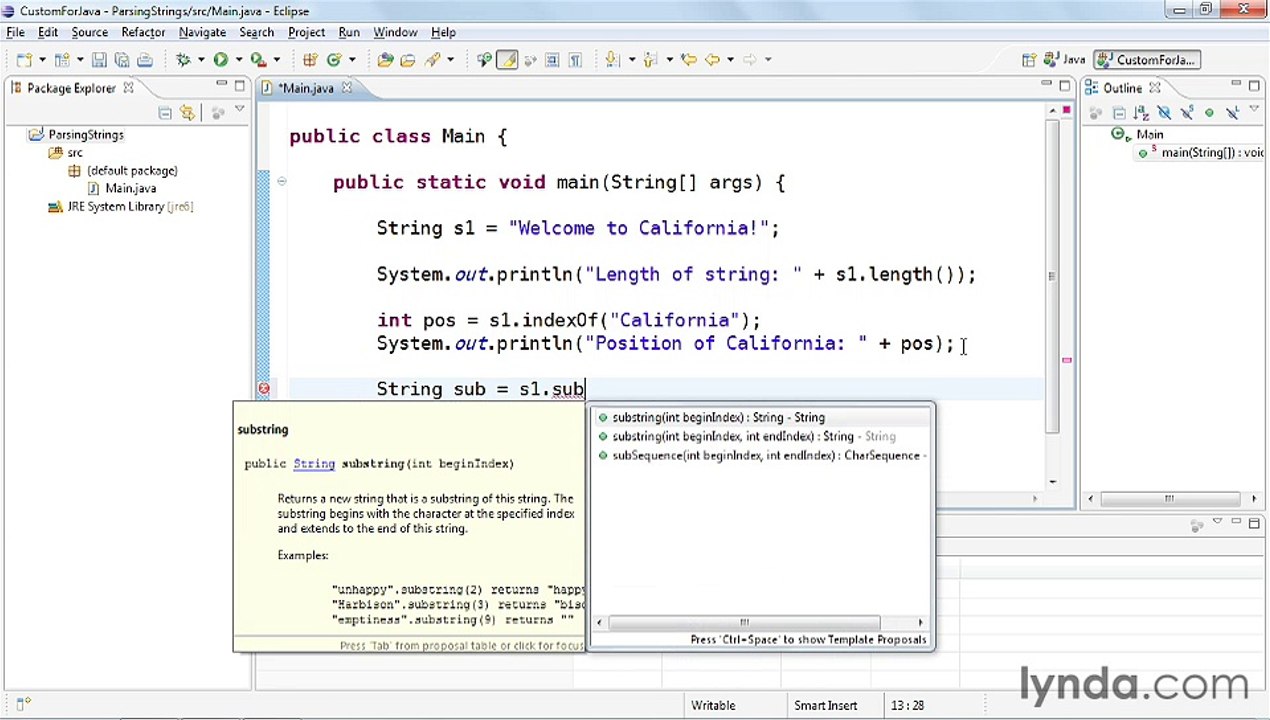
Task: Open the Search dropdown arrow
Action: (x=450, y=60)
